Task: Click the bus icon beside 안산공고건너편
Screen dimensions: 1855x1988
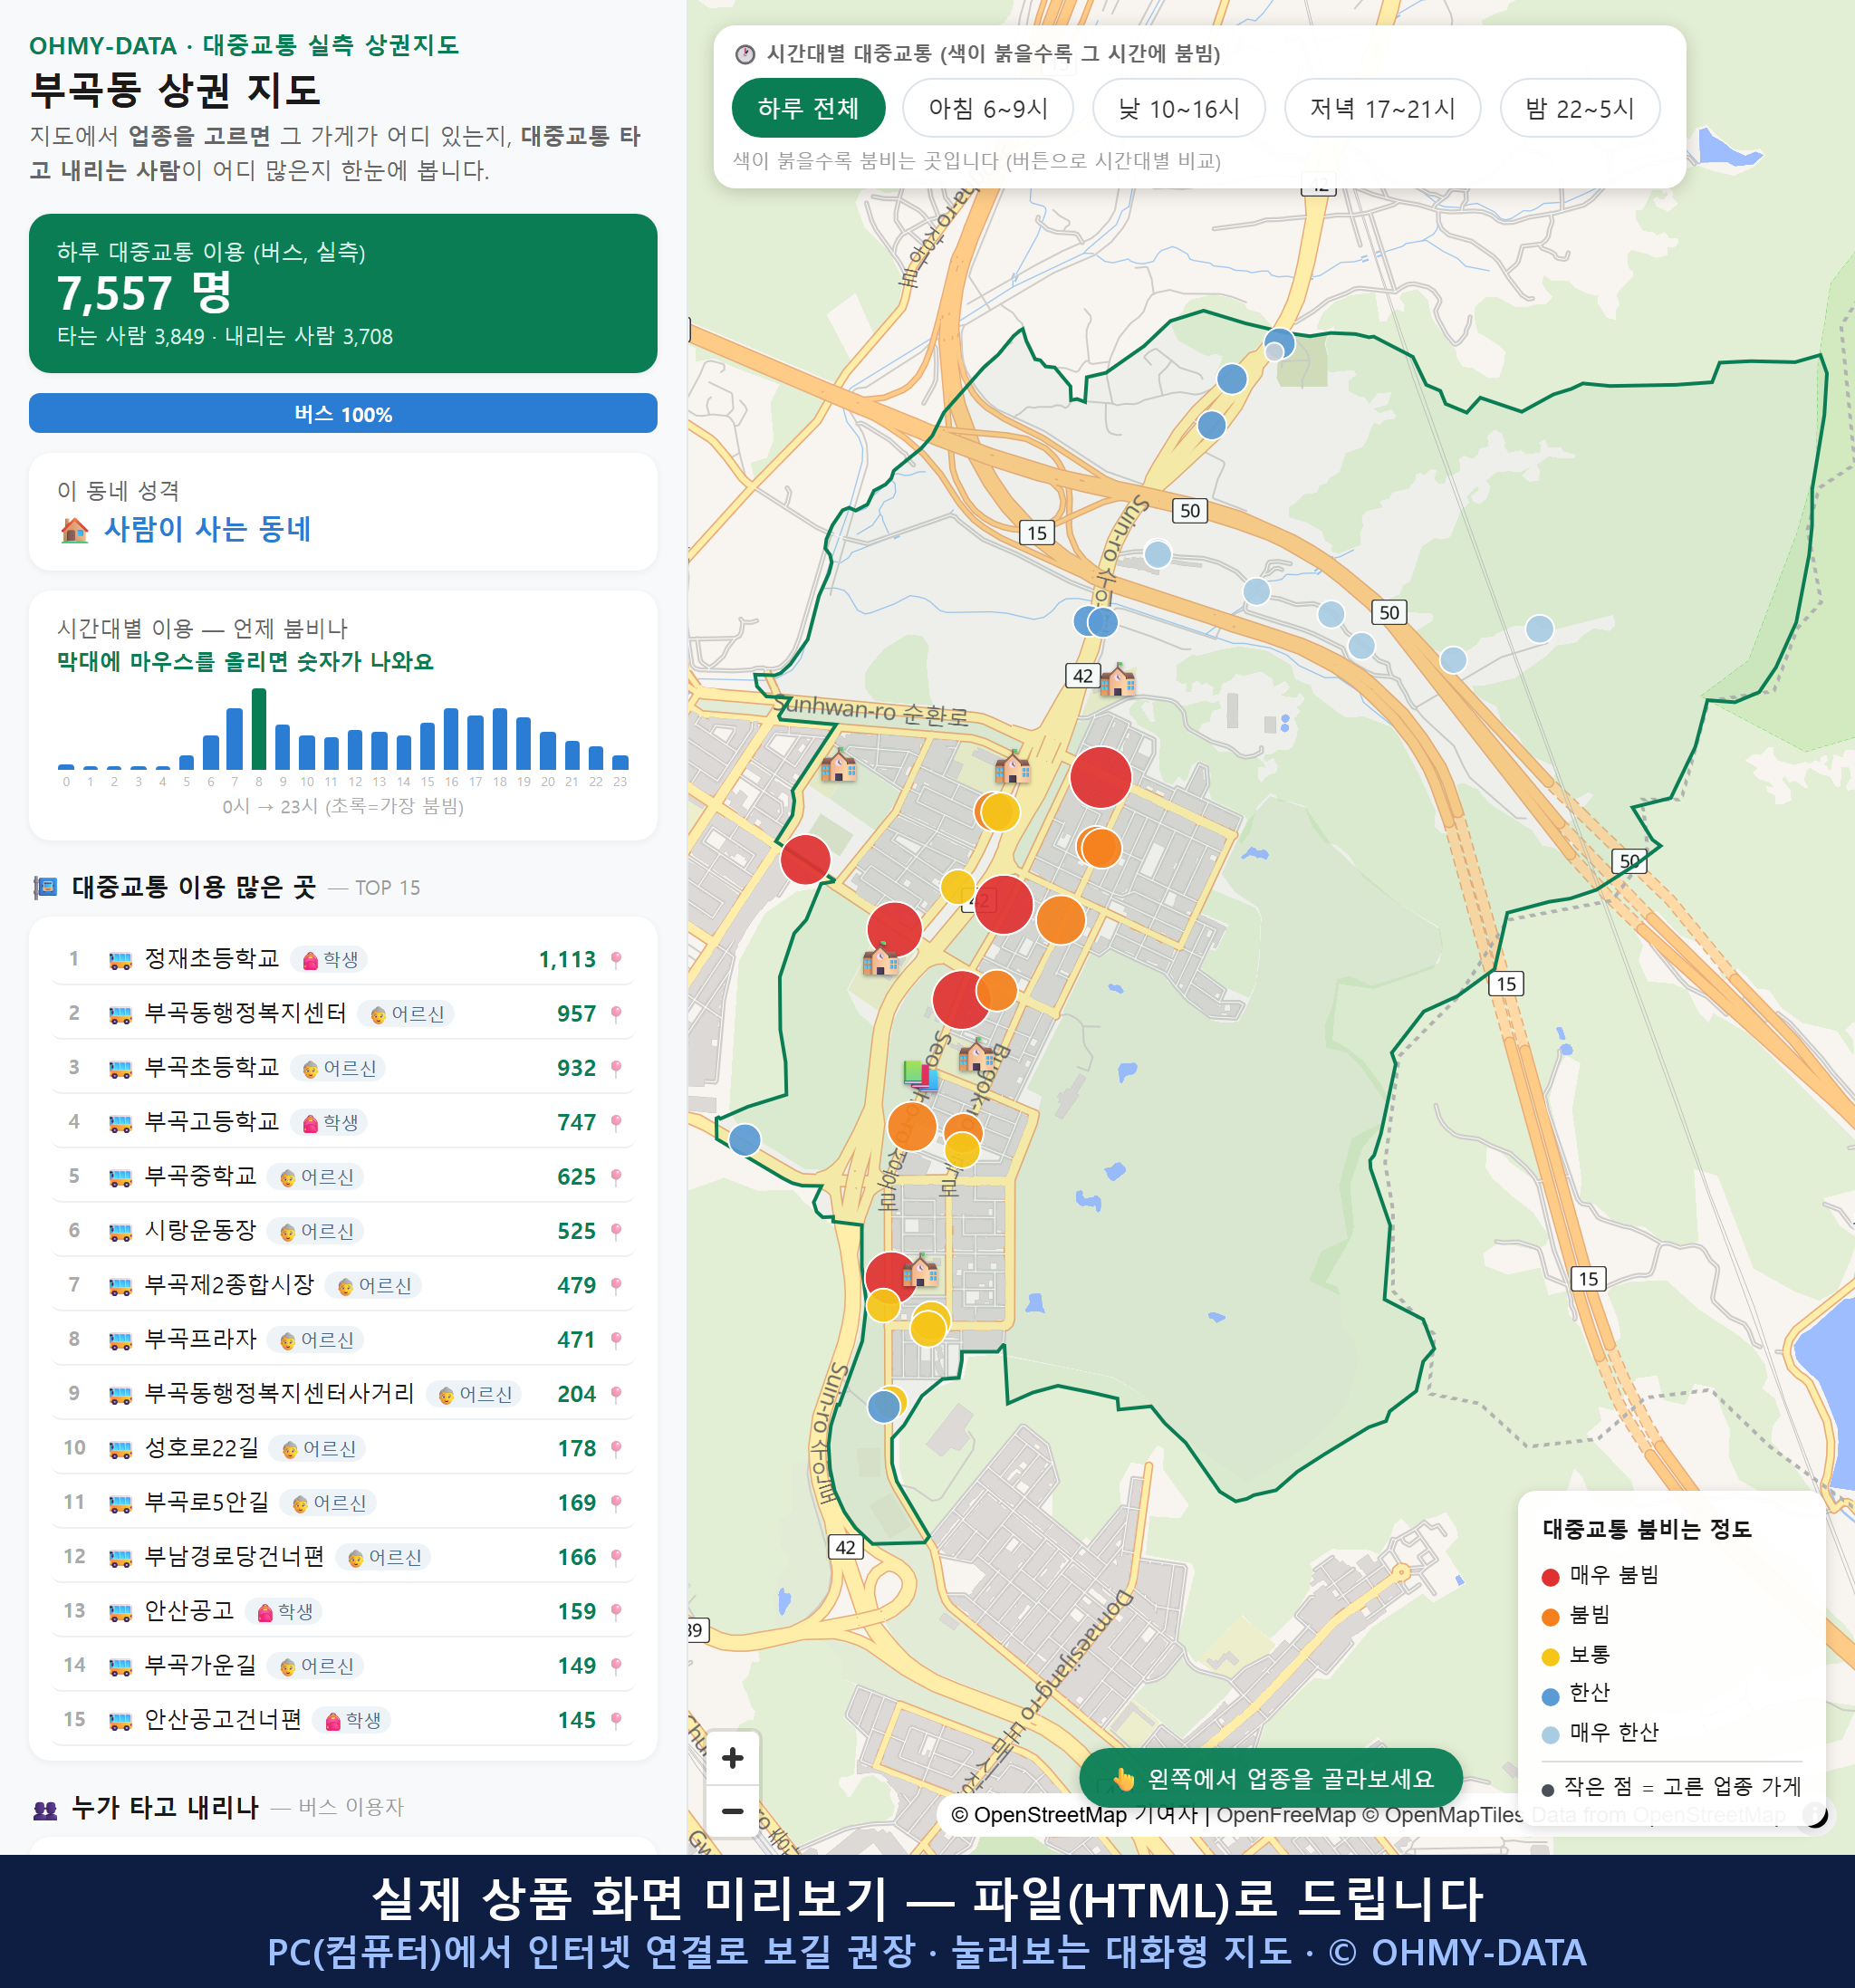Action: (120, 1720)
